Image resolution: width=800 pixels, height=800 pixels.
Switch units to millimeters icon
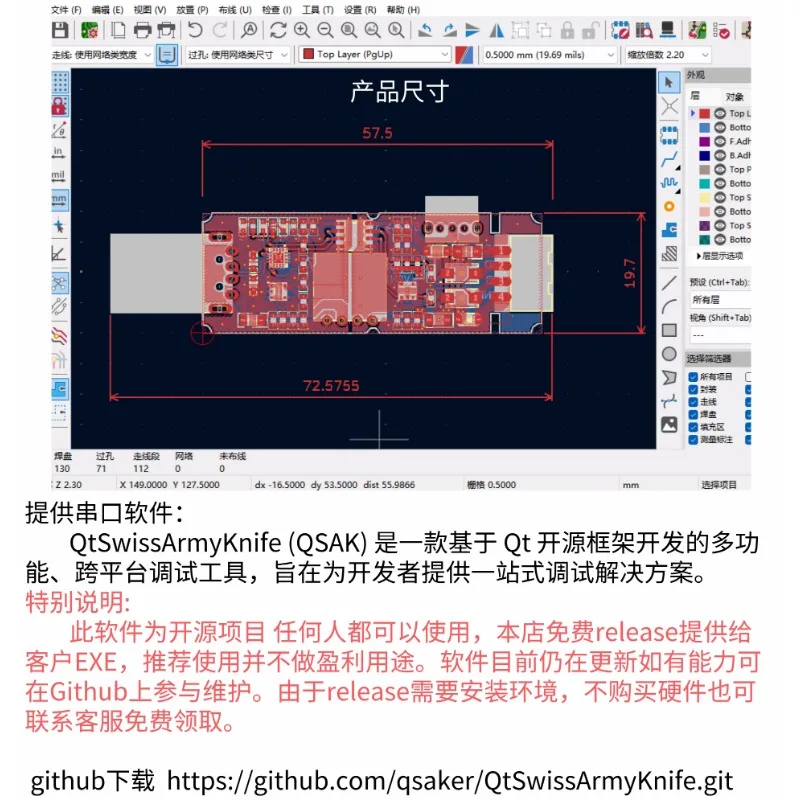(59, 199)
